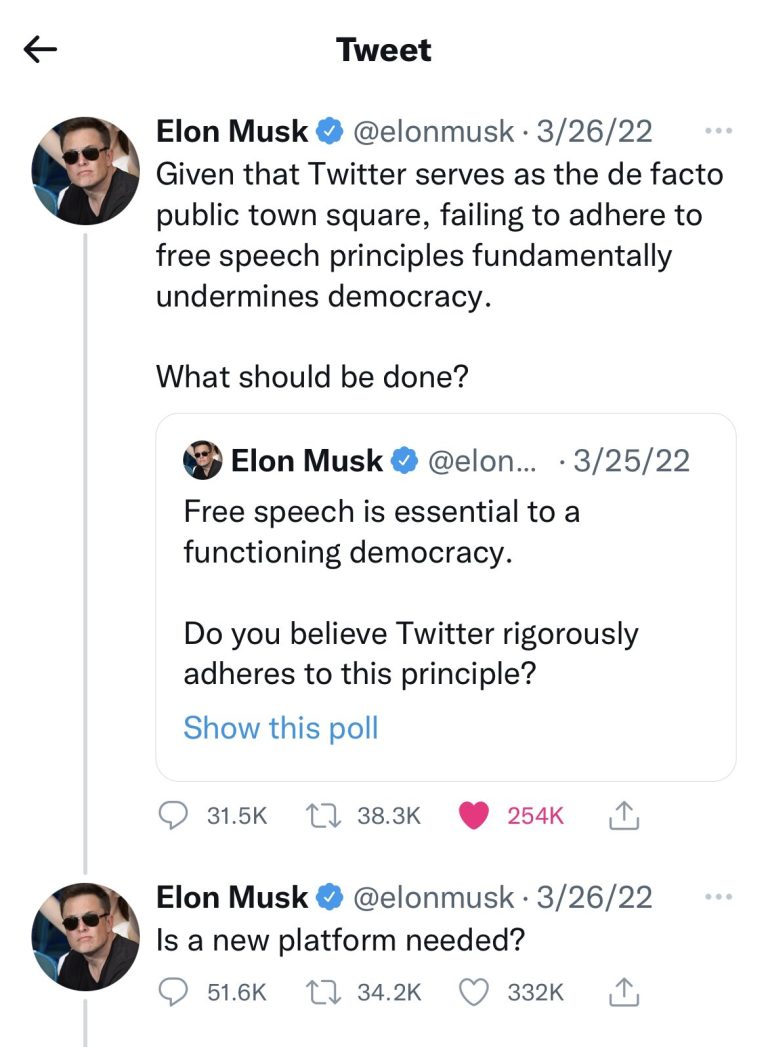Share the 'new platform' tweet
The height and width of the screenshot is (1047, 768).
[x=623, y=992]
